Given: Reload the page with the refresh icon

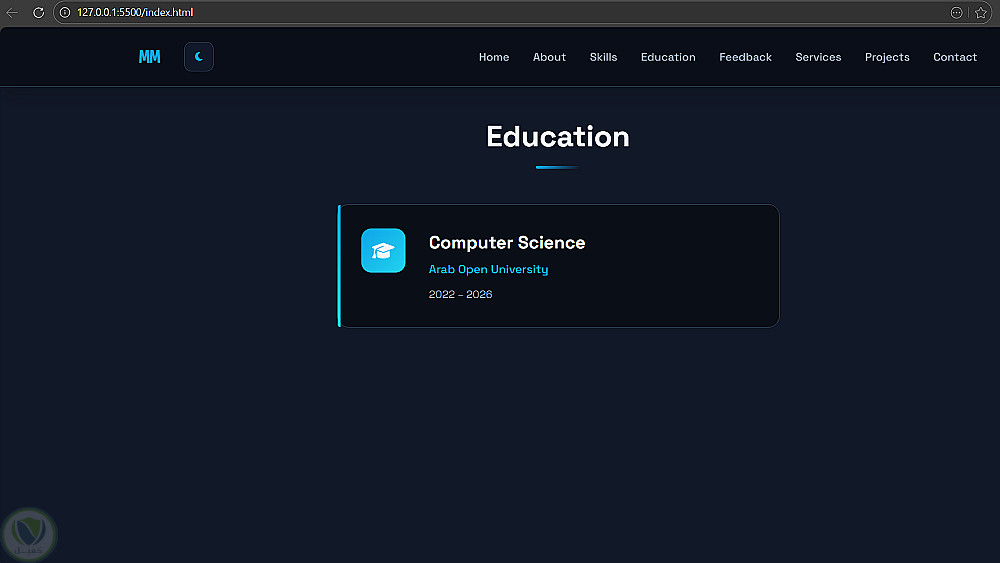Looking at the screenshot, I should [38, 13].
